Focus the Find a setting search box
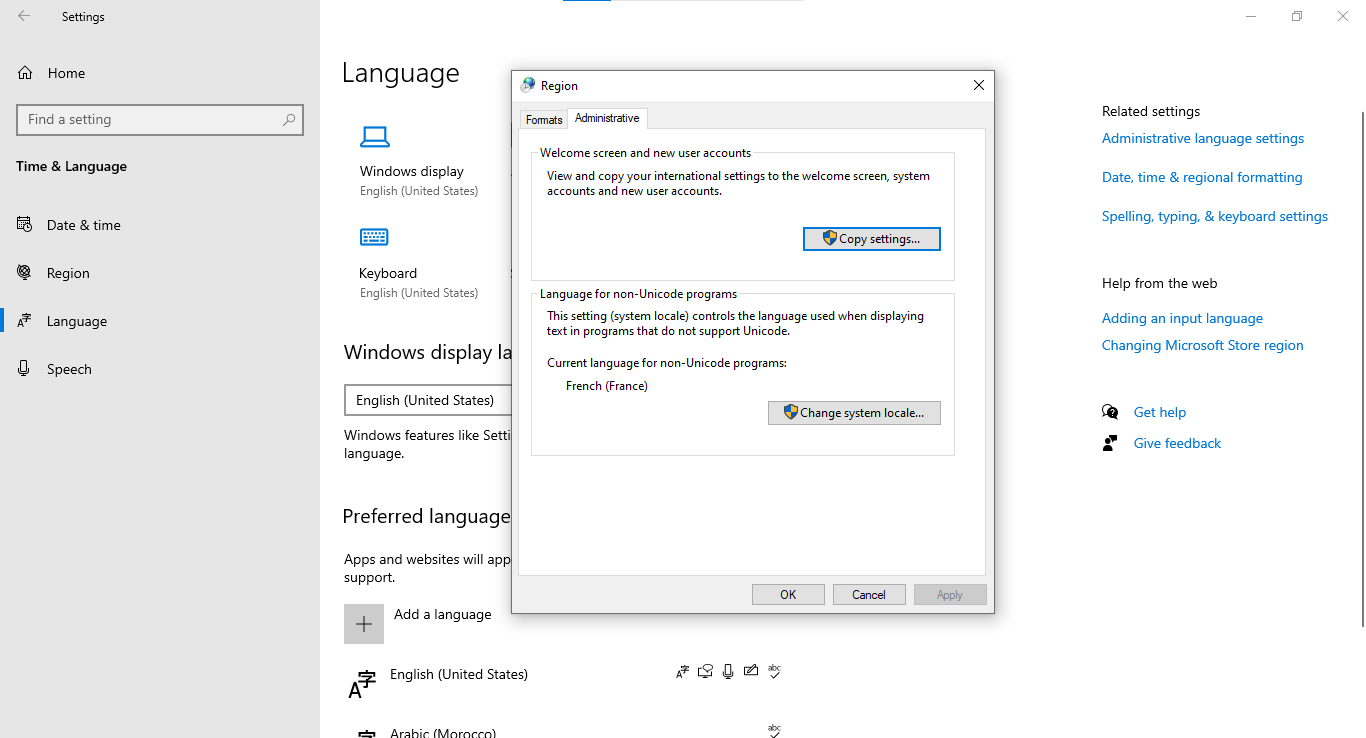Image resolution: width=1366 pixels, height=738 pixels. pos(160,119)
